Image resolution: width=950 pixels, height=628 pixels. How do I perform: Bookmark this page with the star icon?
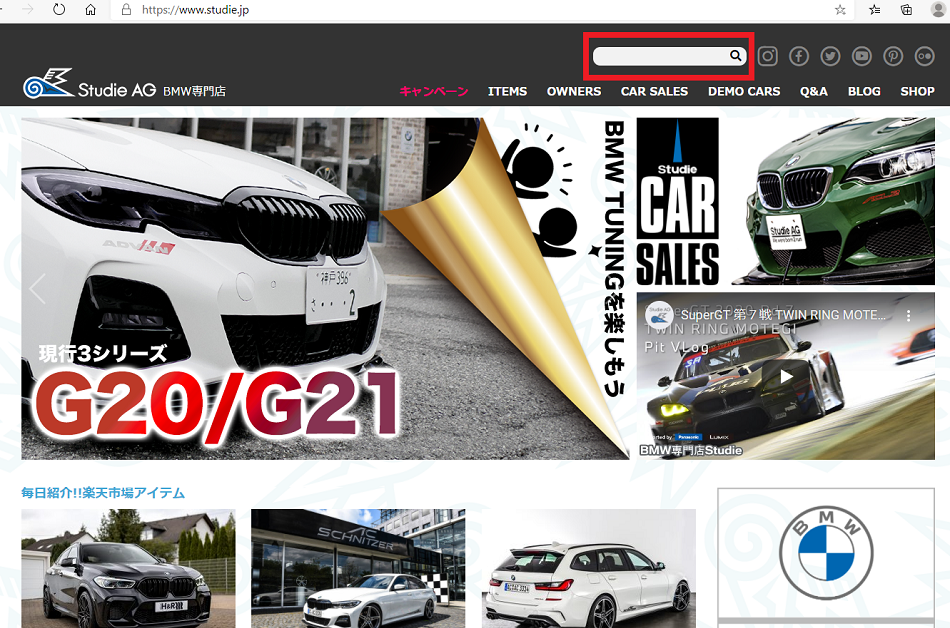(x=840, y=10)
